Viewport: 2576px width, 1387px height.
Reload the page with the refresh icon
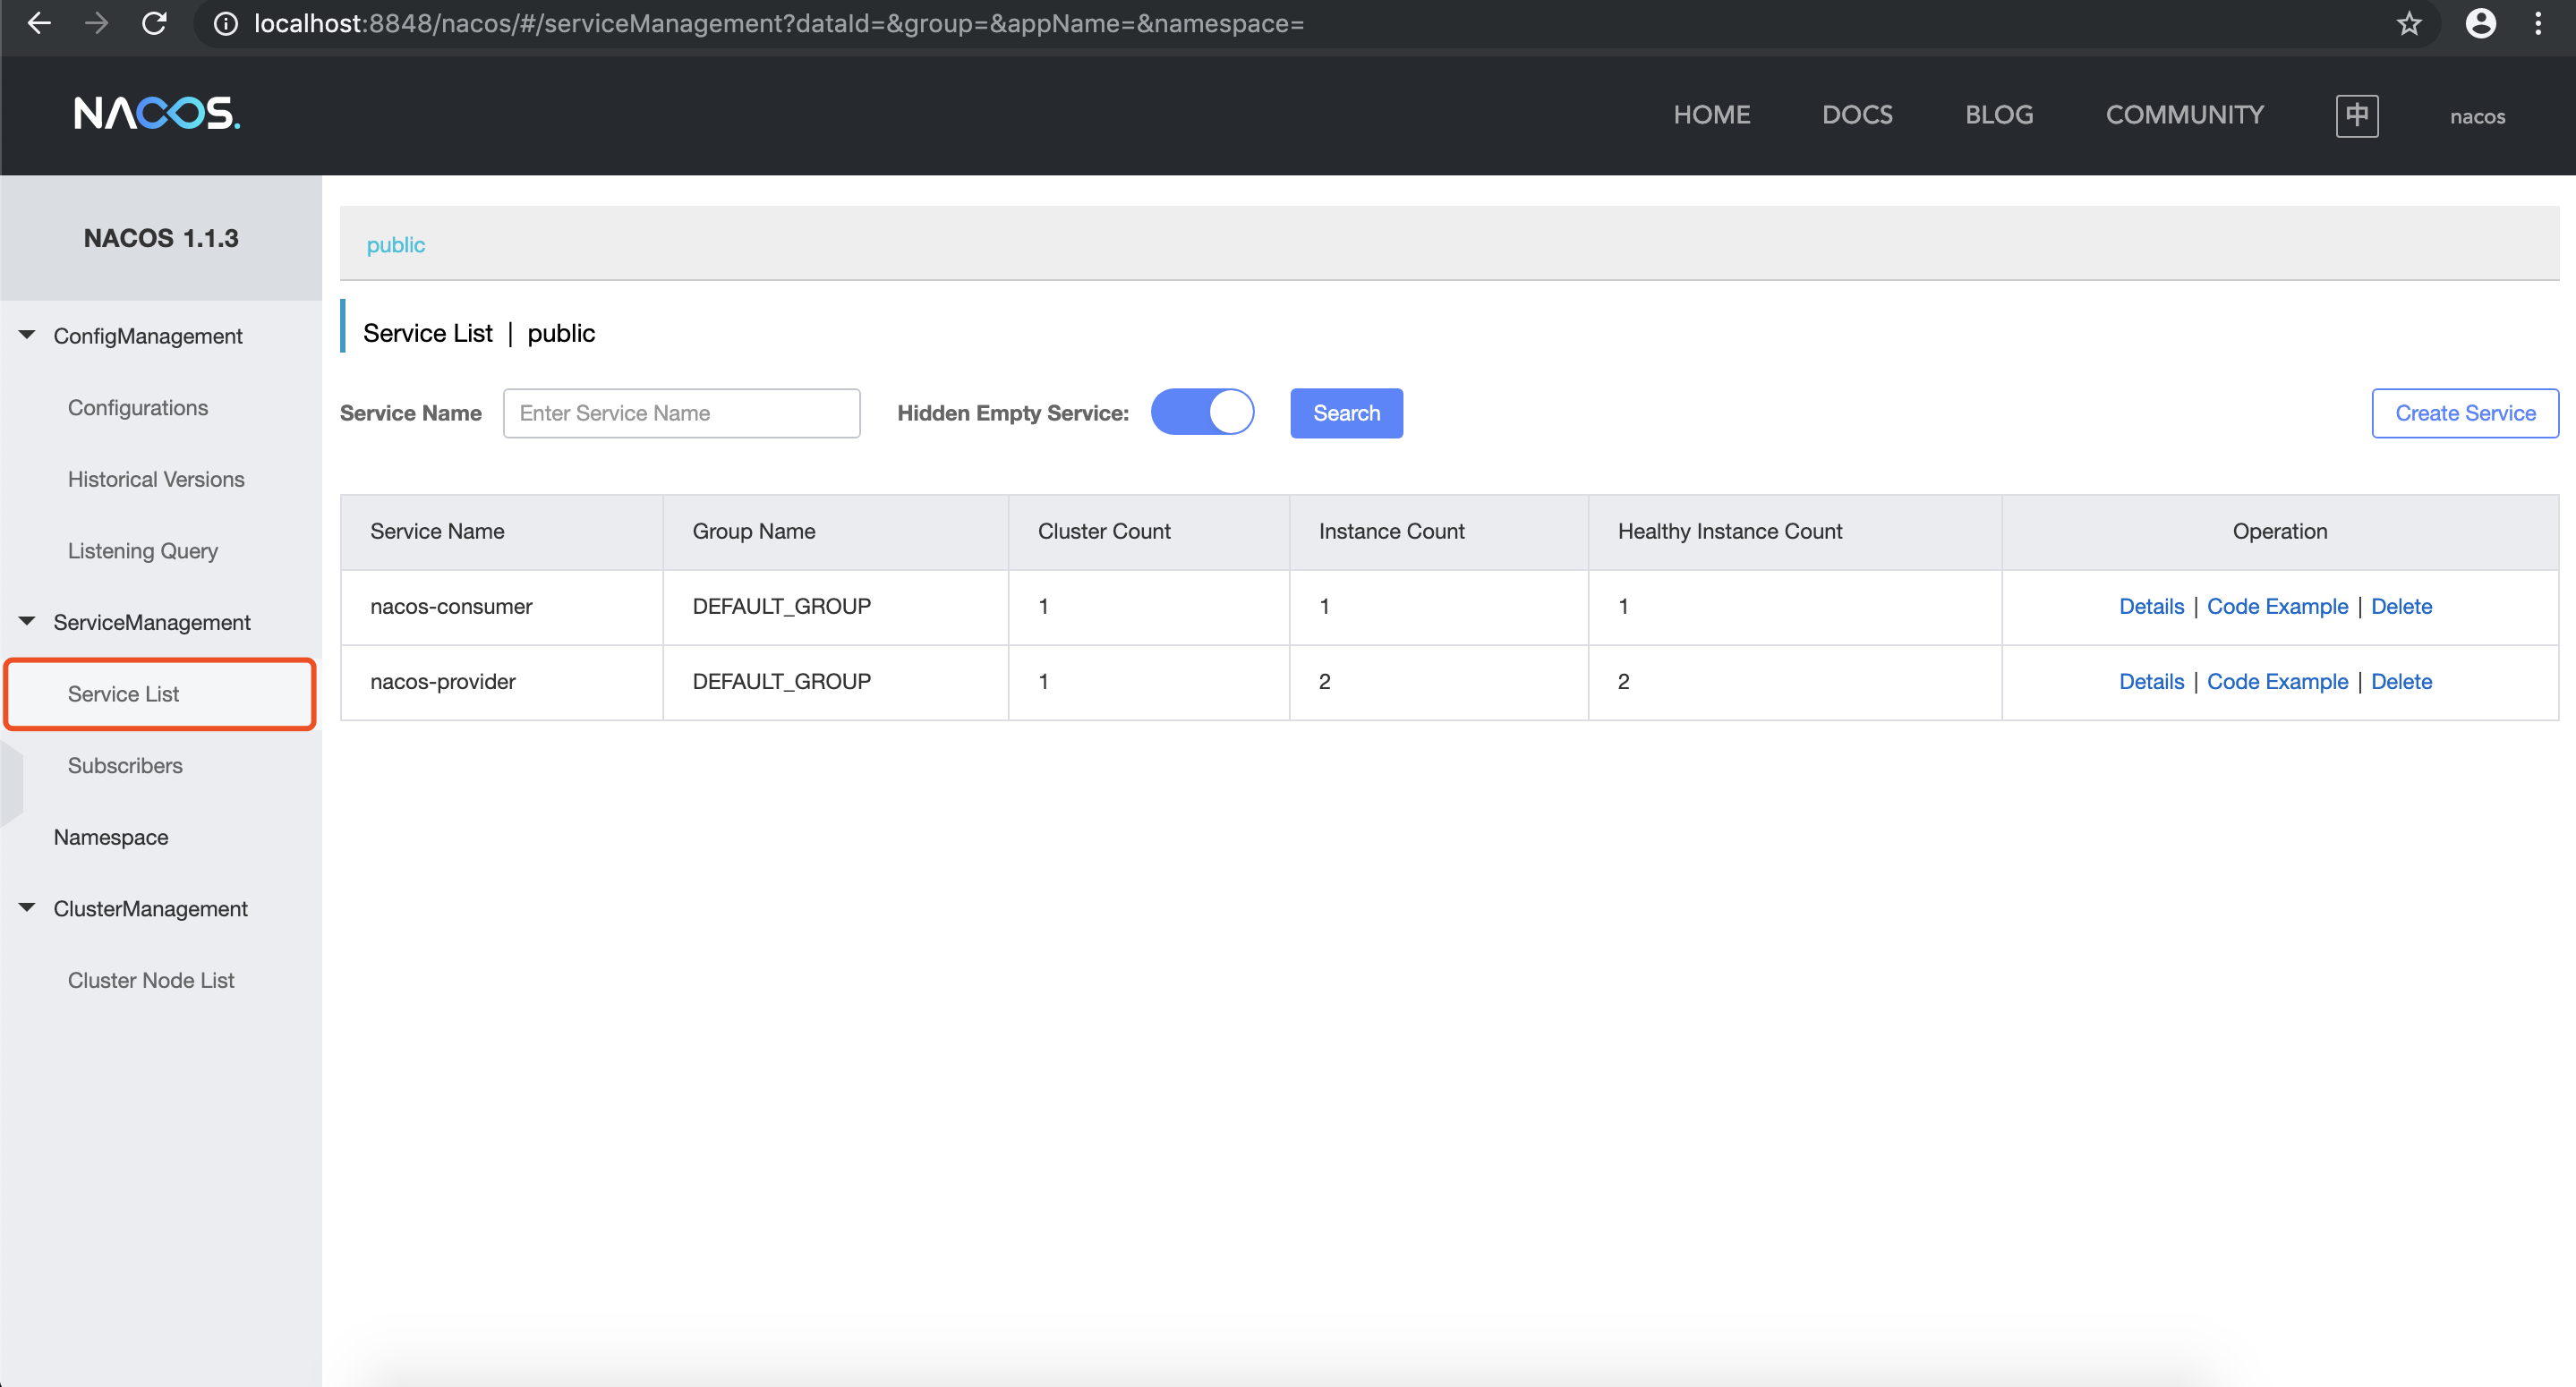[x=153, y=23]
